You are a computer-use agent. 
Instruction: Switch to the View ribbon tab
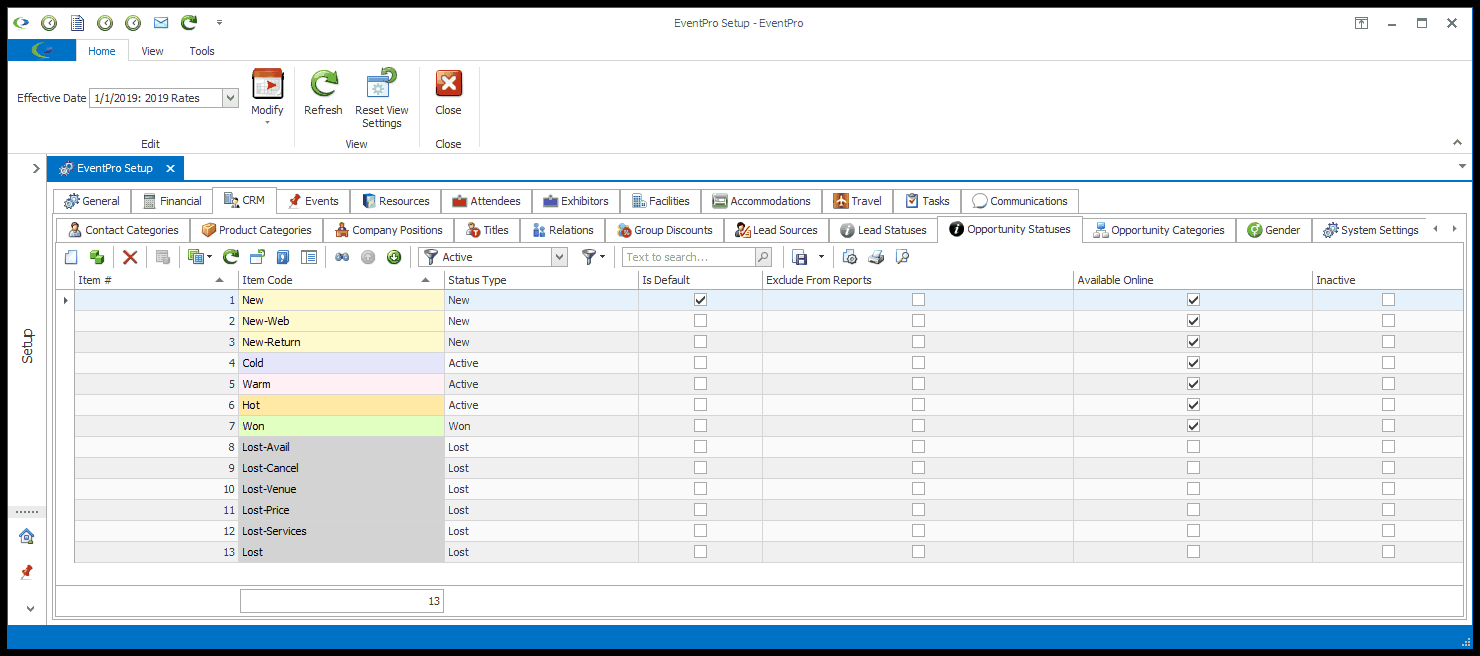[x=152, y=51]
